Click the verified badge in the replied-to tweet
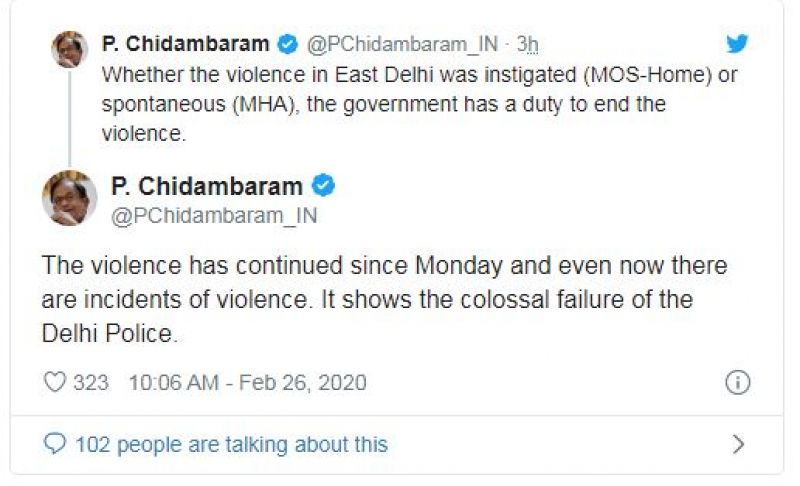The image size is (800, 486). point(286,44)
